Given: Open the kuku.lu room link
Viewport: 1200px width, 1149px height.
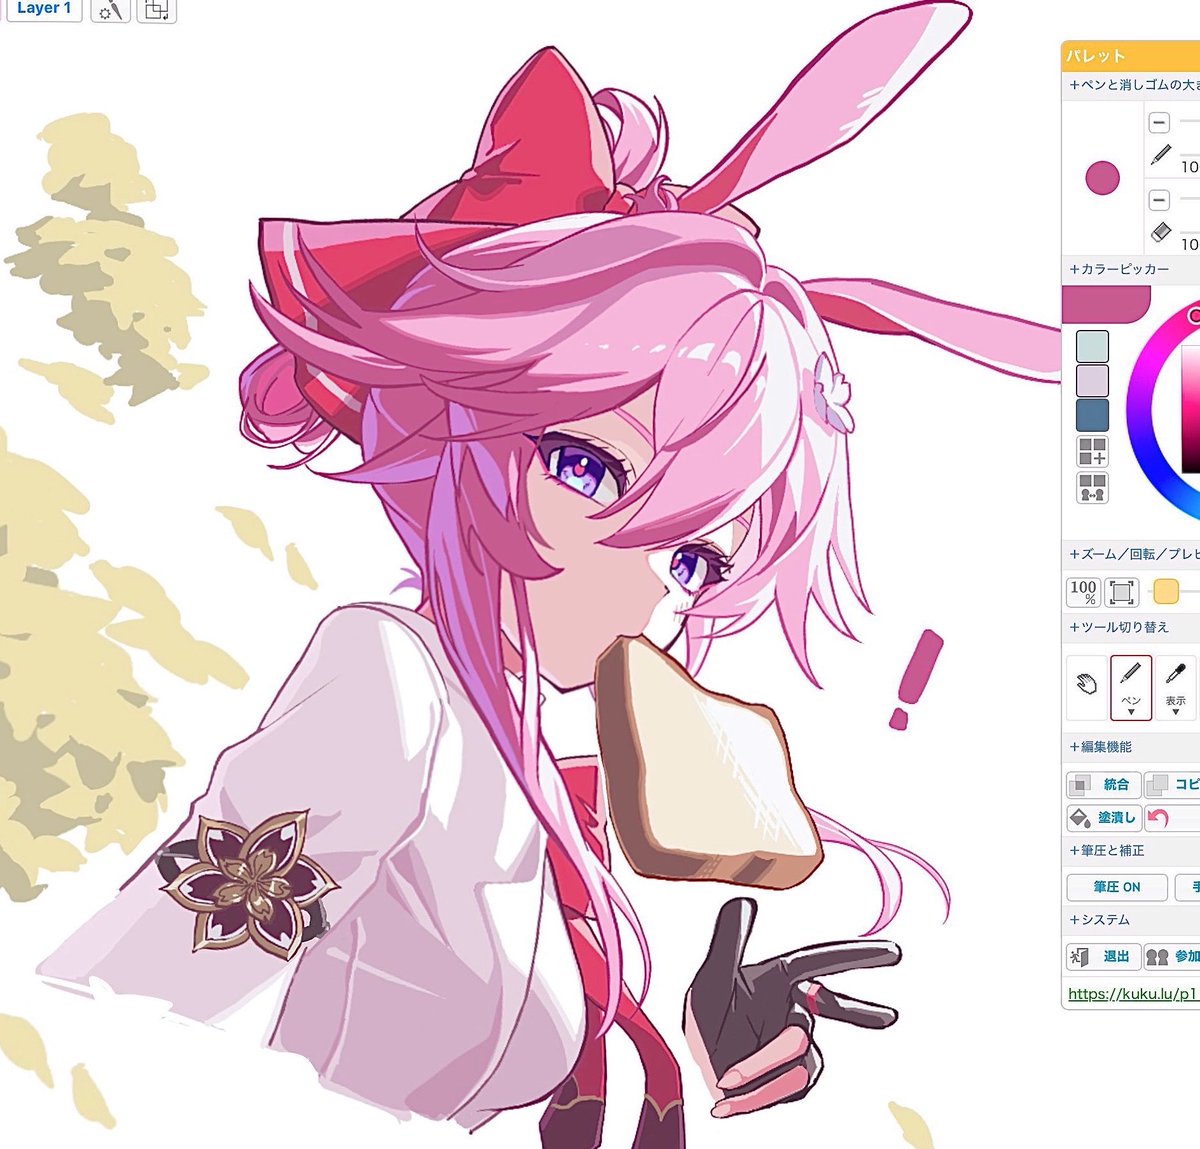Looking at the screenshot, I should tap(1132, 994).
